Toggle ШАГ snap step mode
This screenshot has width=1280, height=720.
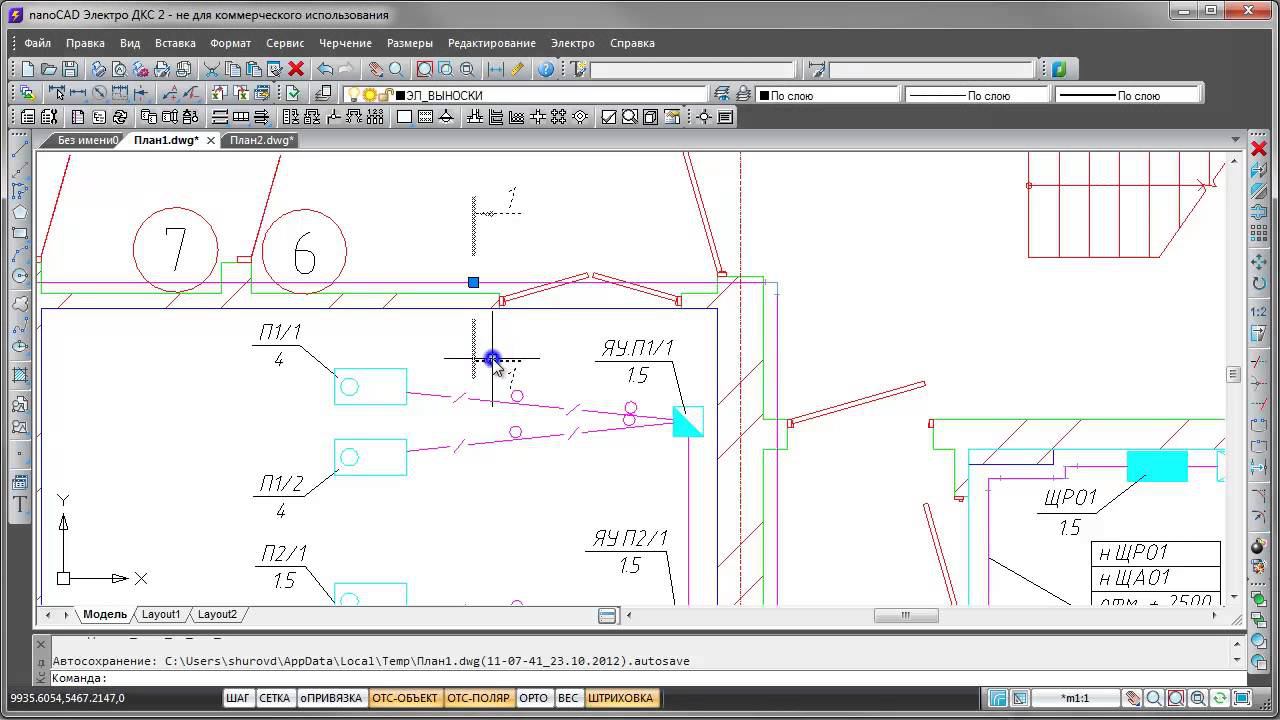tap(238, 698)
